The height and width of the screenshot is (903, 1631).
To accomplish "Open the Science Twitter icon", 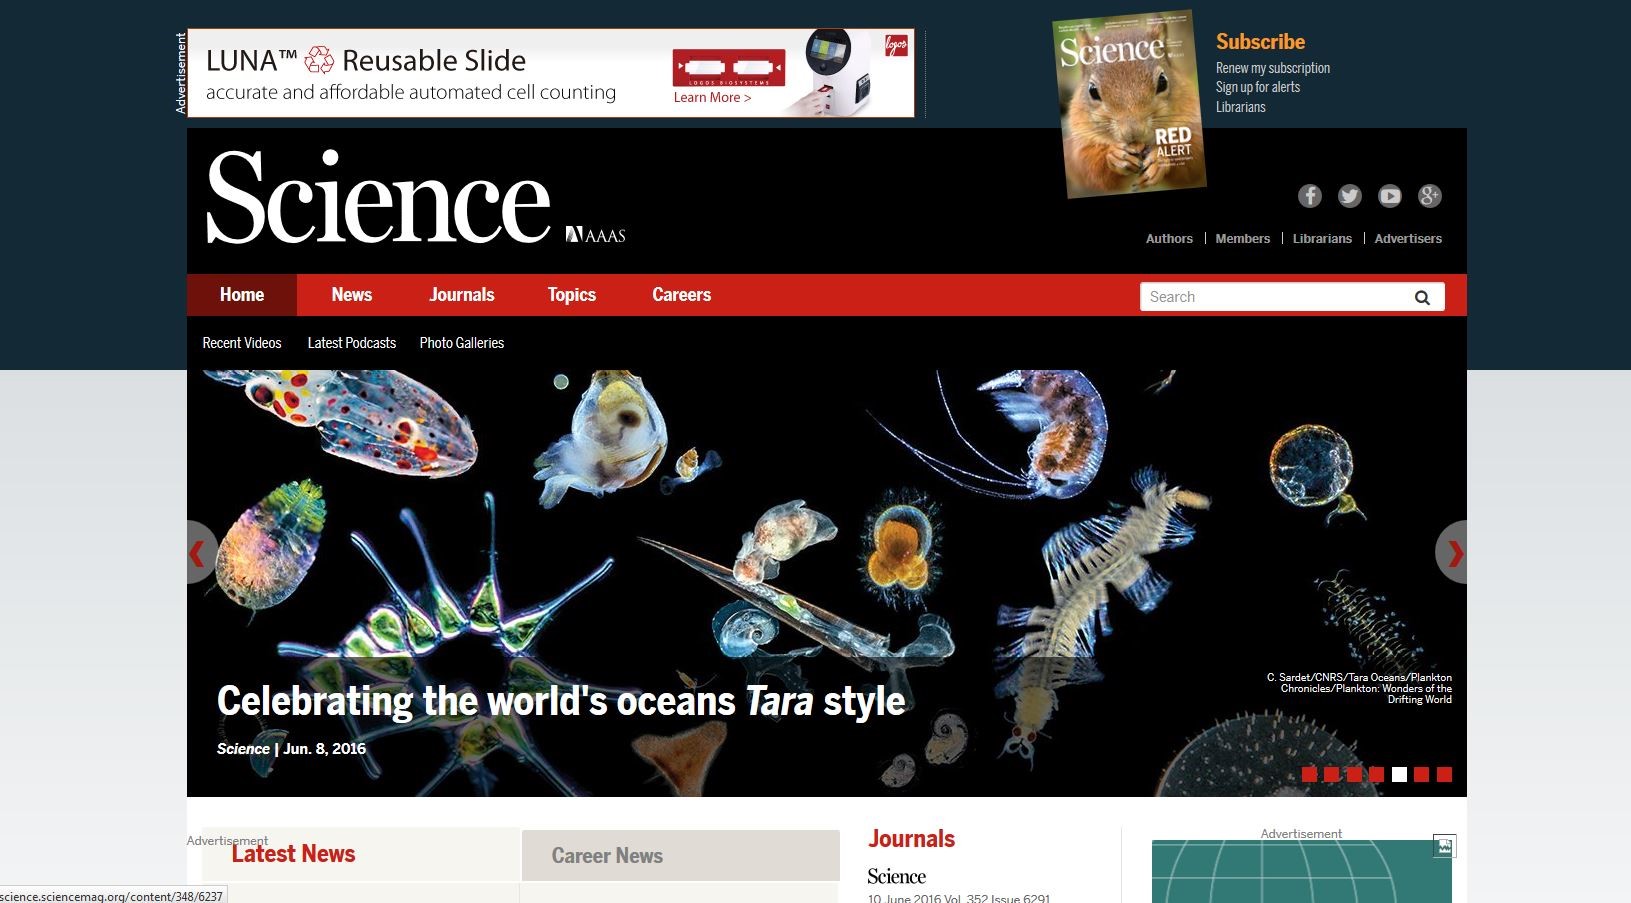I will [x=1350, y=196].
